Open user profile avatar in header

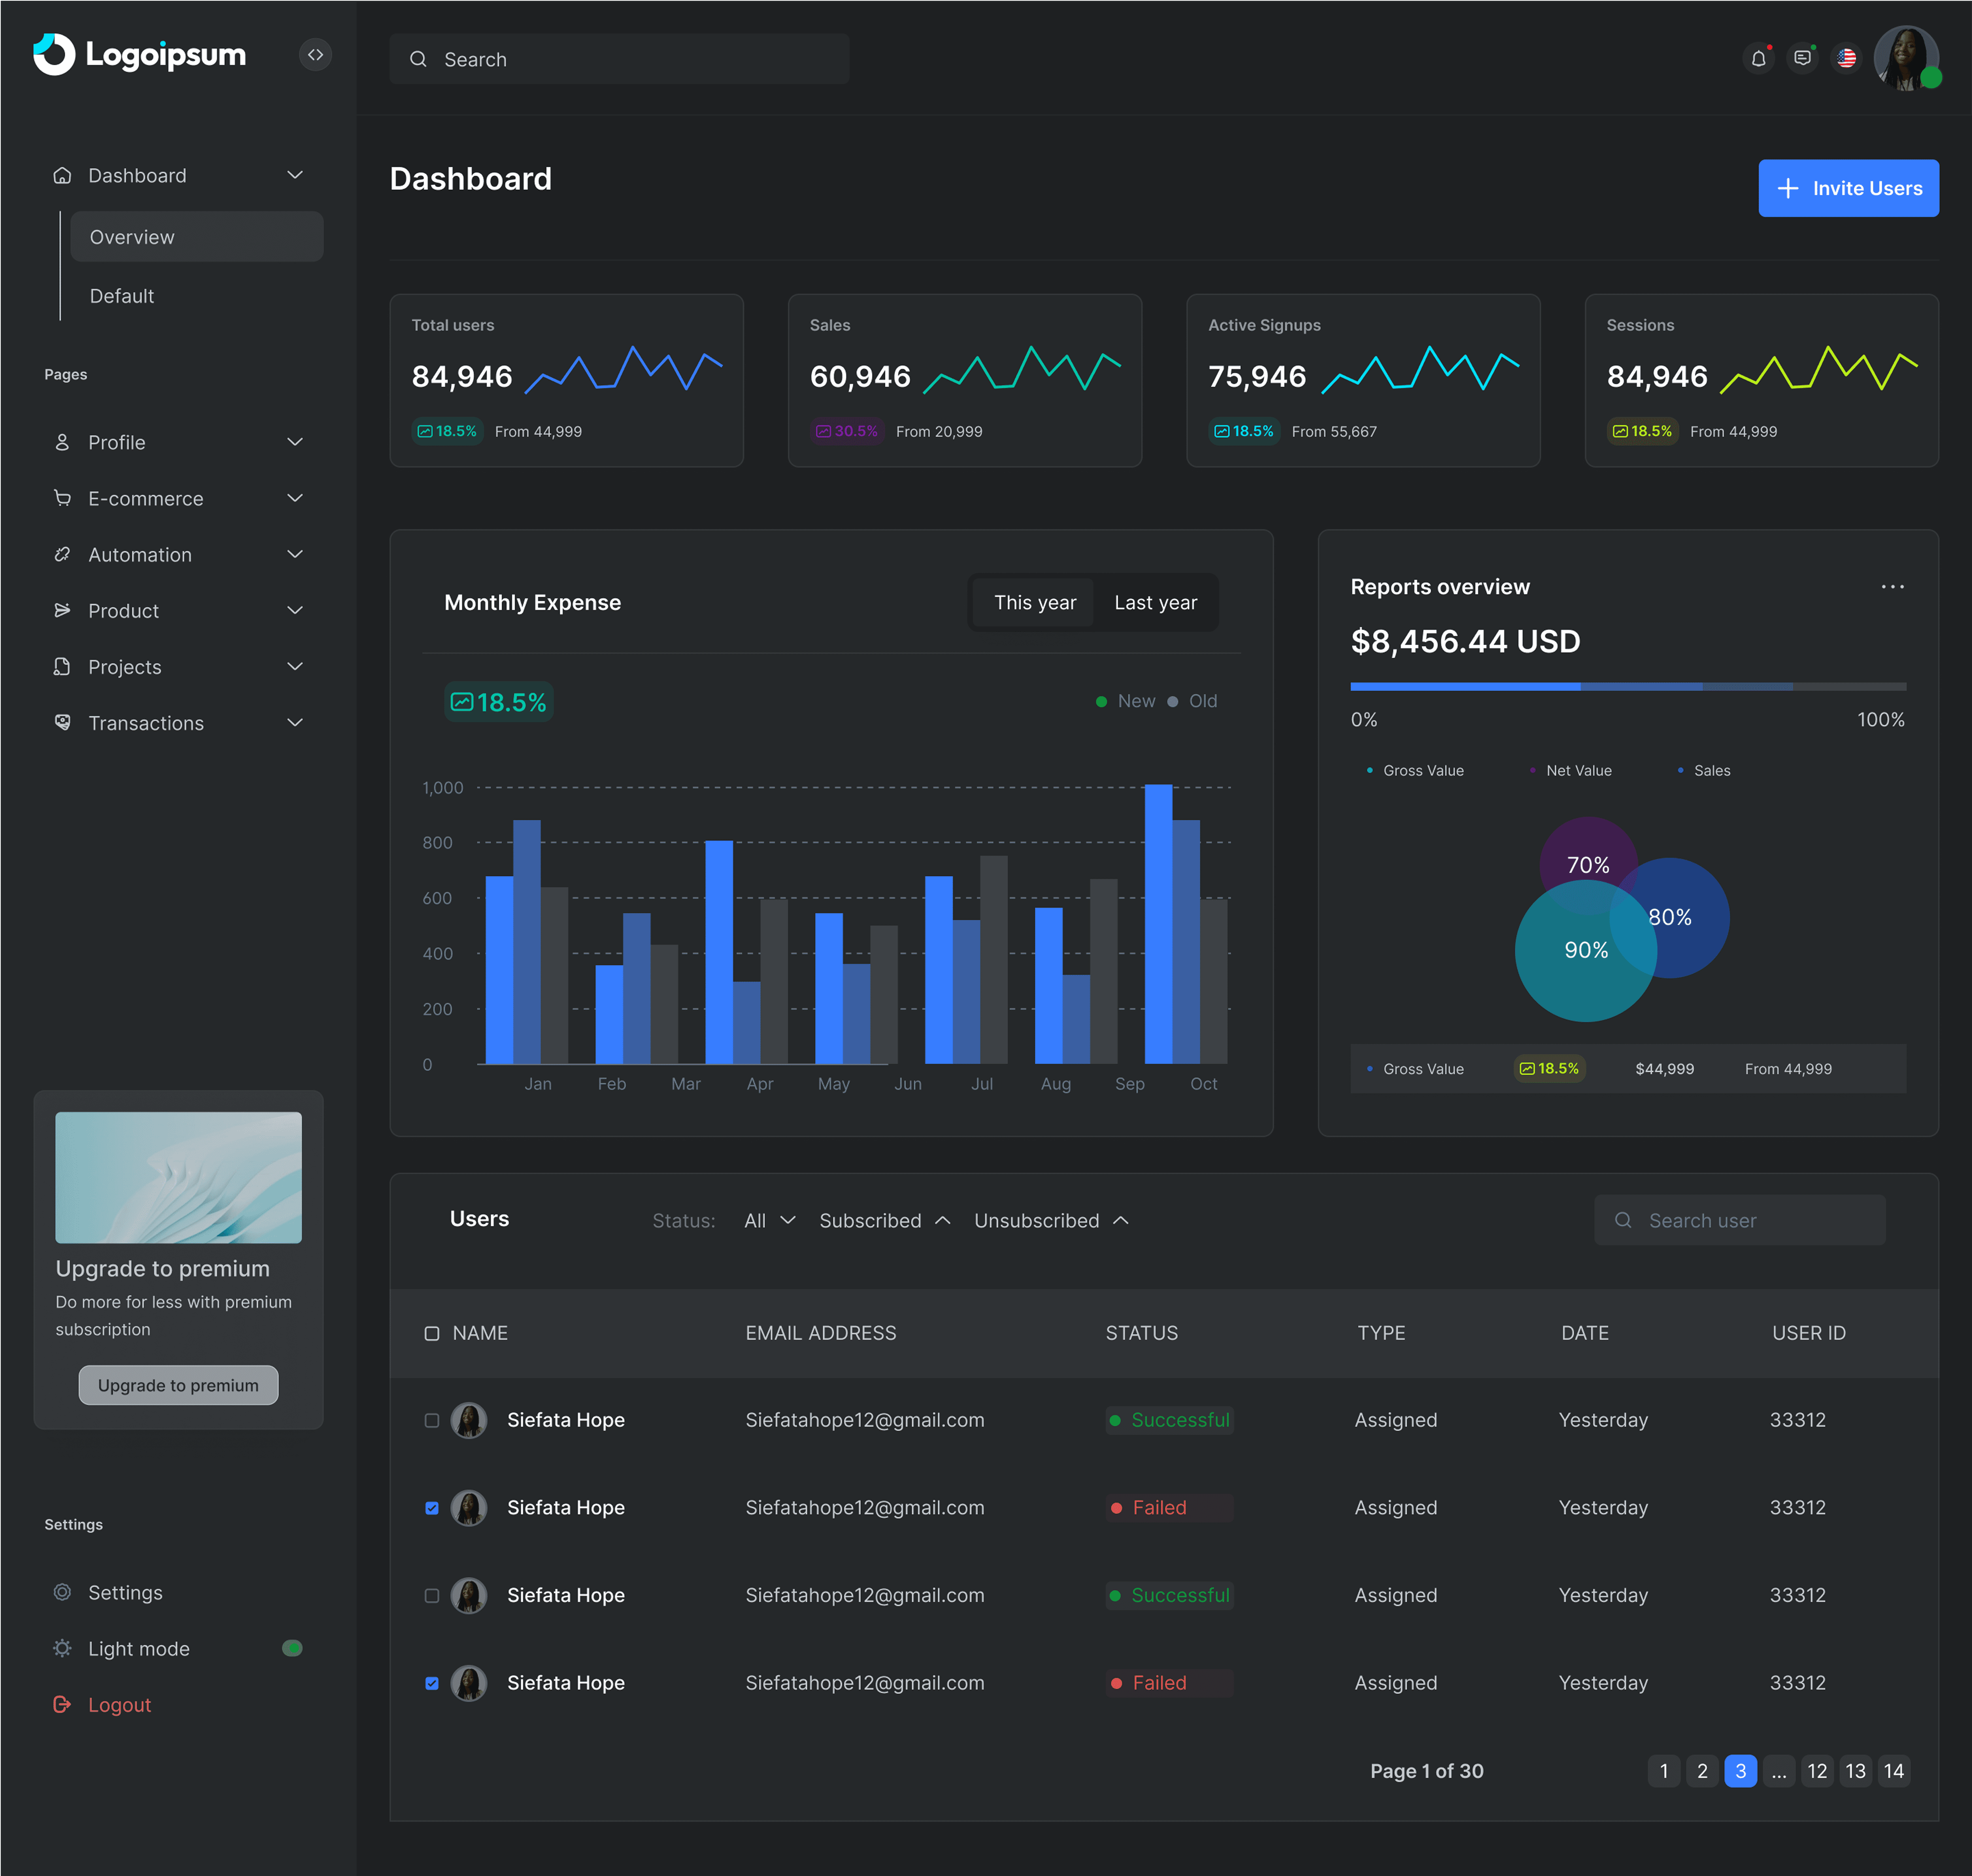pos(1906,58)
